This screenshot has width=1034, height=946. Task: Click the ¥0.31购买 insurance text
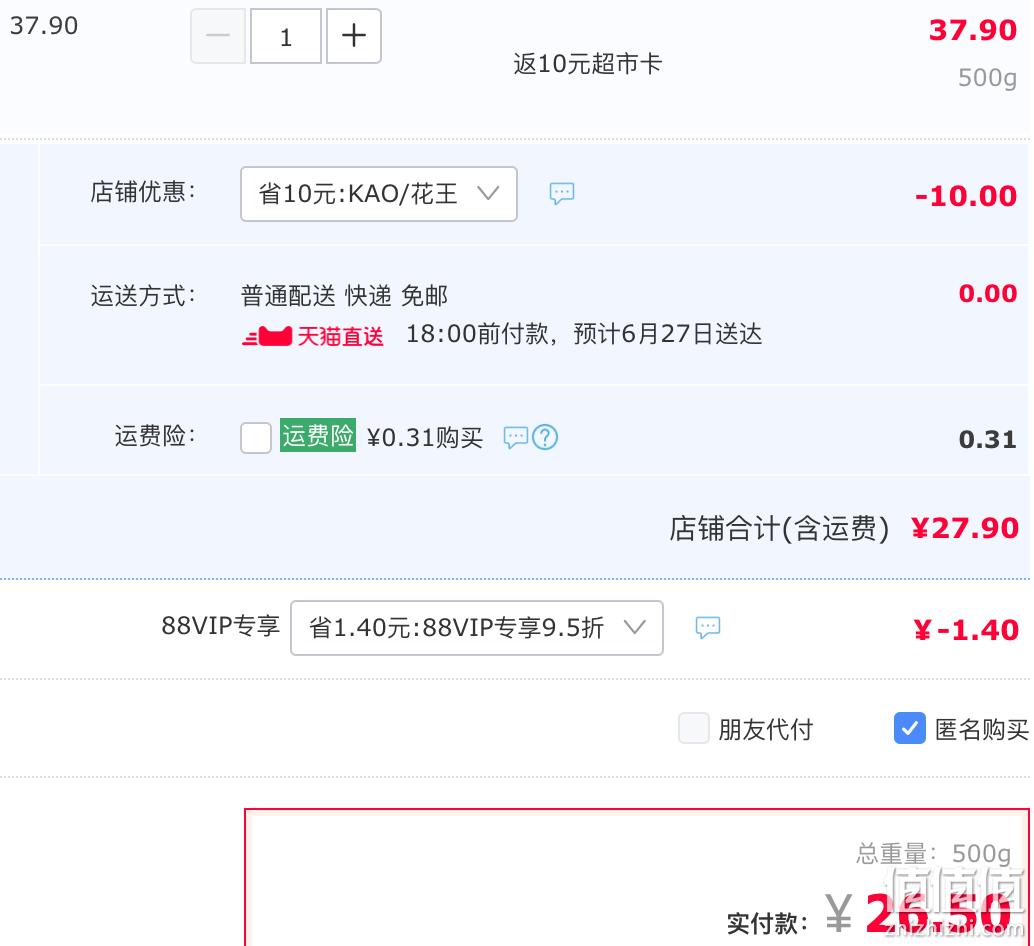tap(425, 437)
